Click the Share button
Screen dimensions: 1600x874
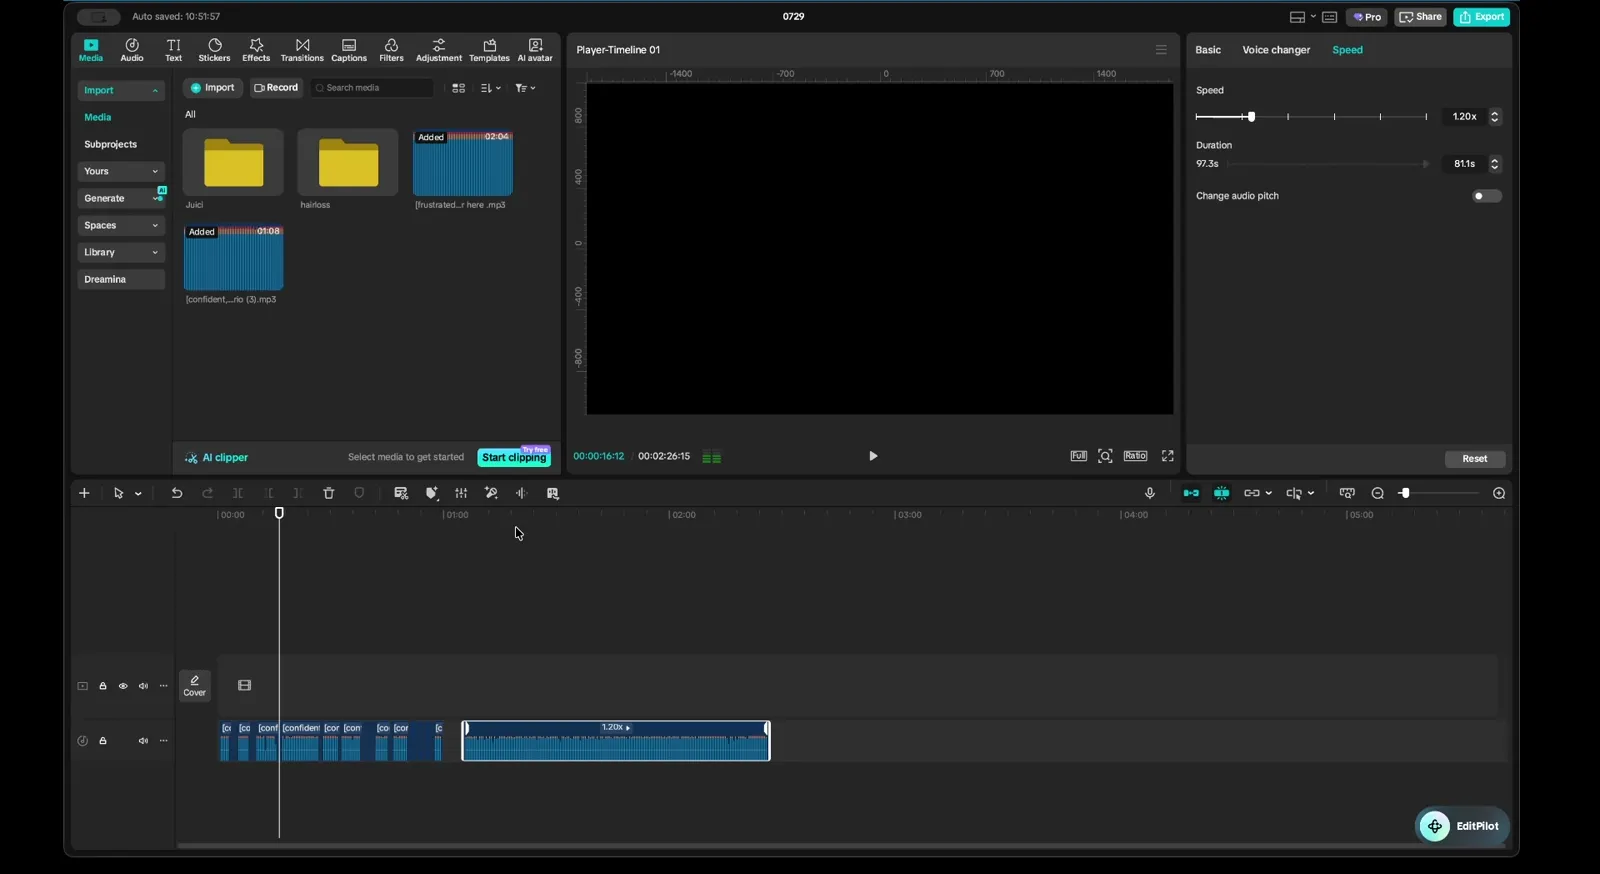pyautogui.click(x=1420, y=17)
